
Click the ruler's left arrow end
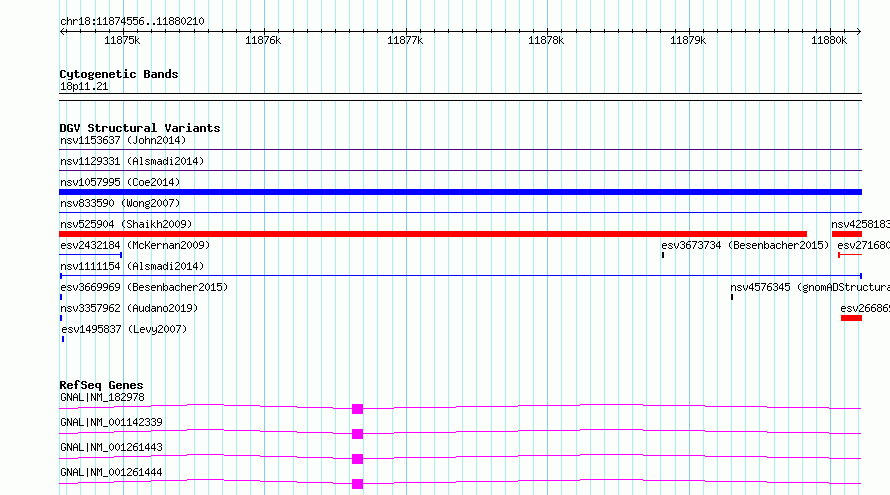pyautogui.click(x=62, y=32)
